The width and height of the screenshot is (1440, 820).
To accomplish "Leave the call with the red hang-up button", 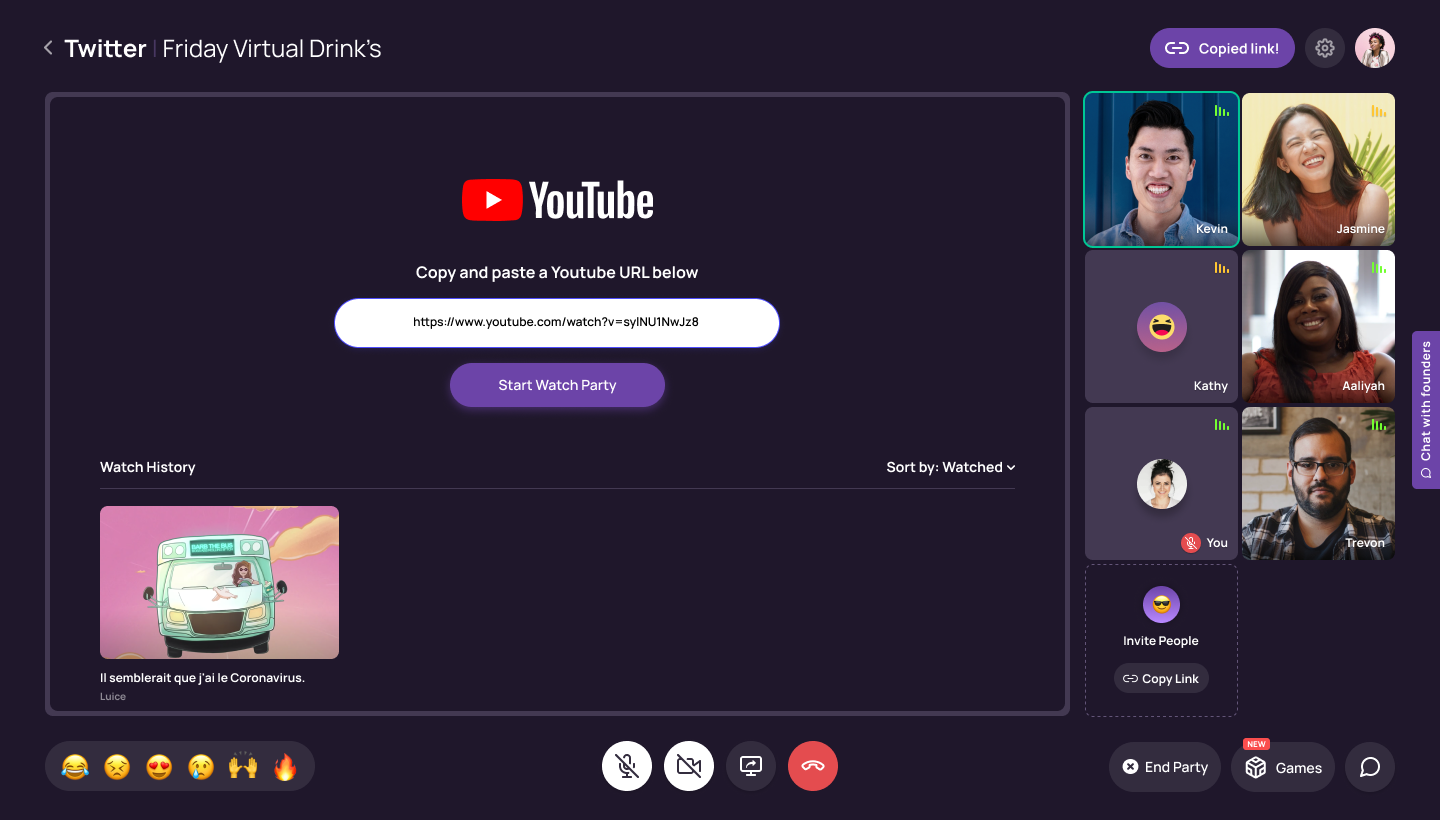I will click(813, 767).
